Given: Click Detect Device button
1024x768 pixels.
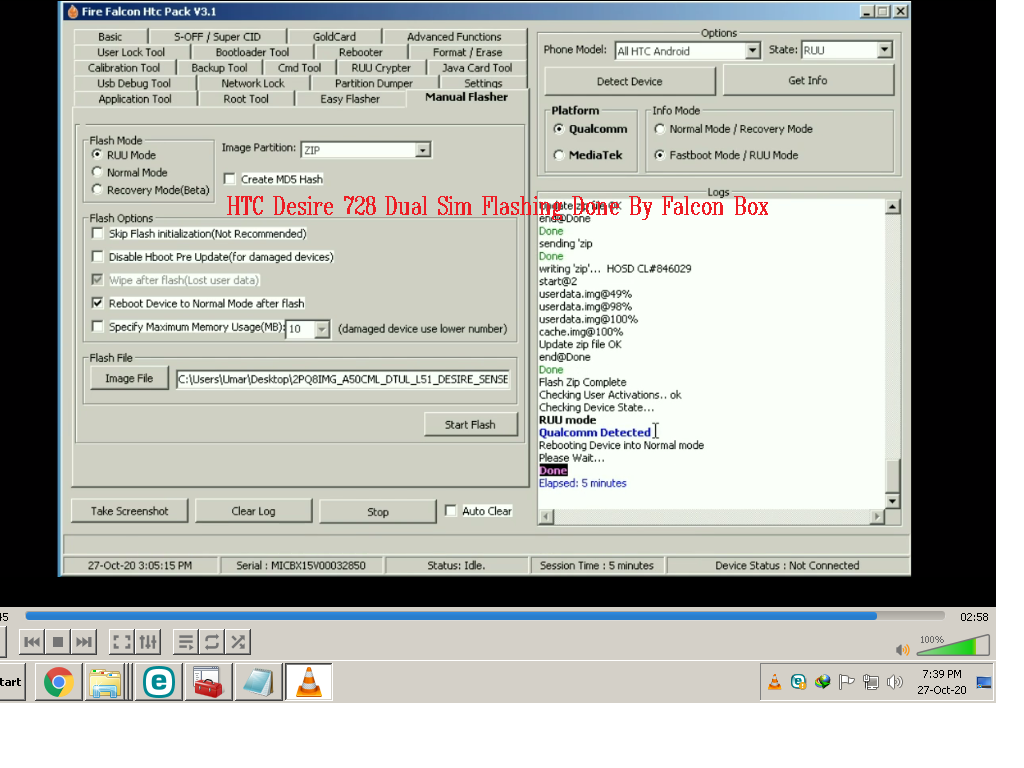Looking at the screenshot, I should pyautogui.click(x=630, y=81).
